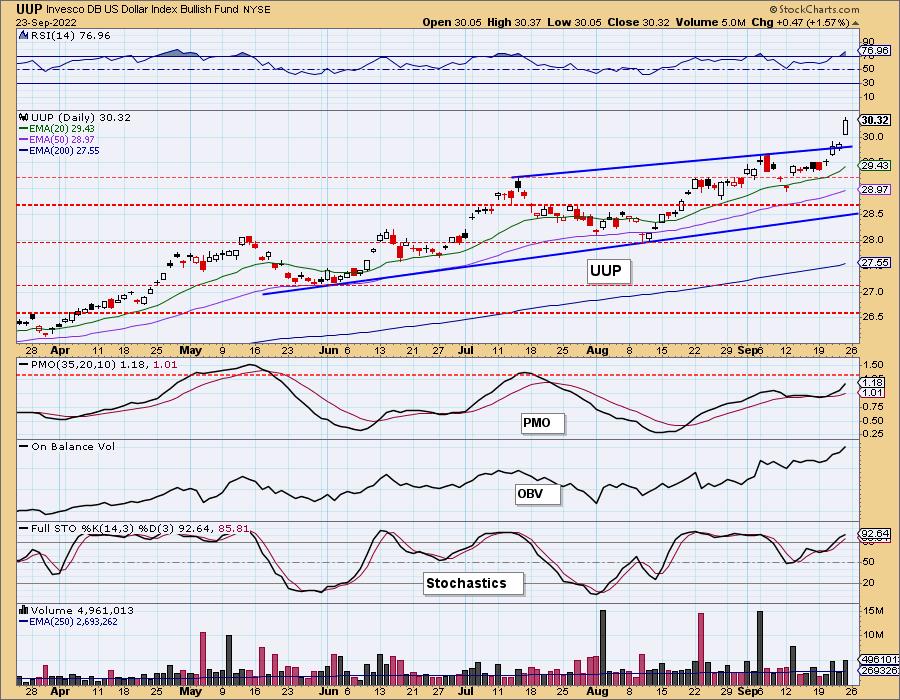Click the boxed UUP annotation in the price panel
Screen dimensions: 900x700
608,270
